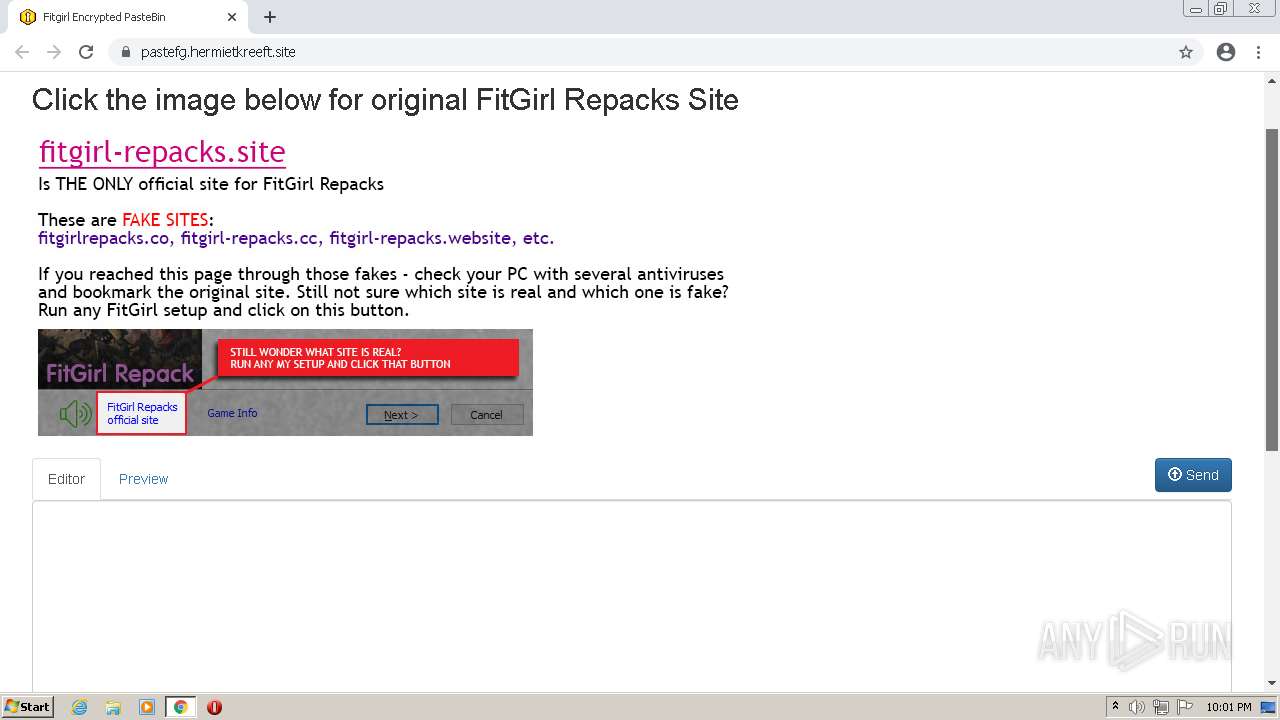The height and width of the screenshot is (720, 1280).
Task: Open Action Center flag icon
Action: tap(1185, 707)
